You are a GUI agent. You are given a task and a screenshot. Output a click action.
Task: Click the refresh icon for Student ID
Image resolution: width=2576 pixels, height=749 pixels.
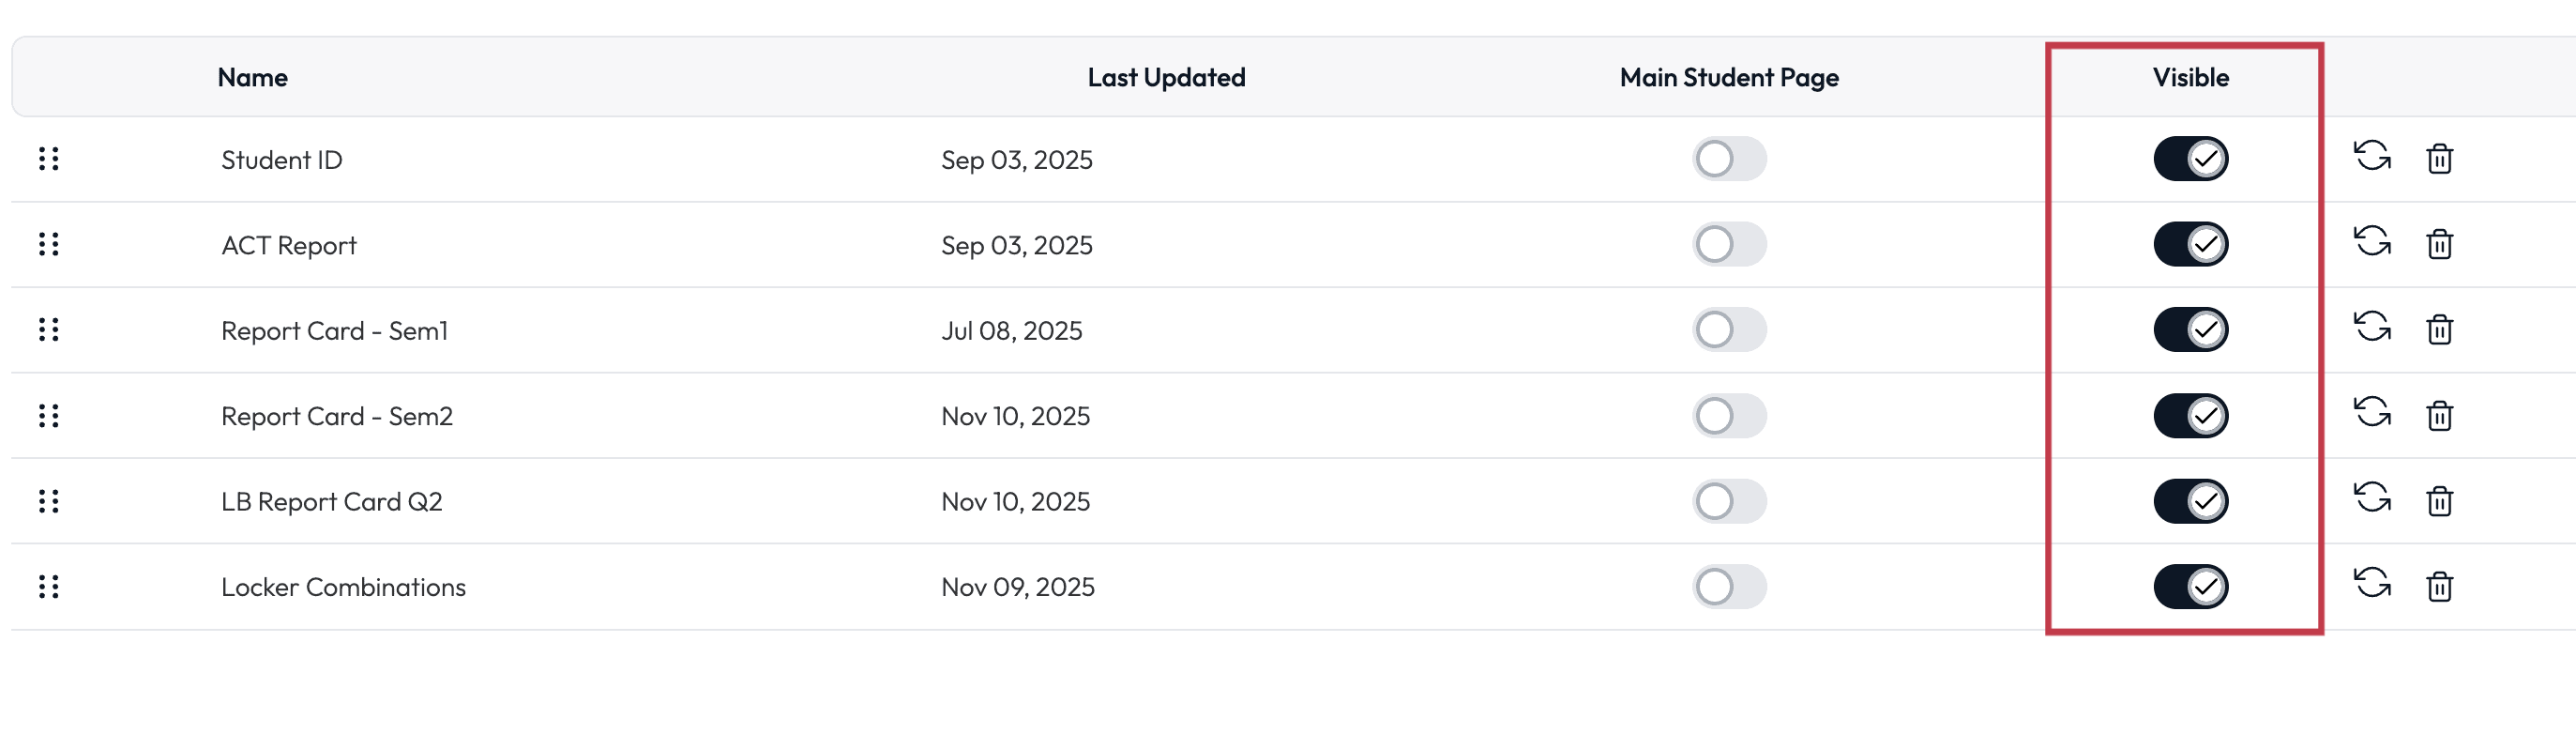[2372, 157]
